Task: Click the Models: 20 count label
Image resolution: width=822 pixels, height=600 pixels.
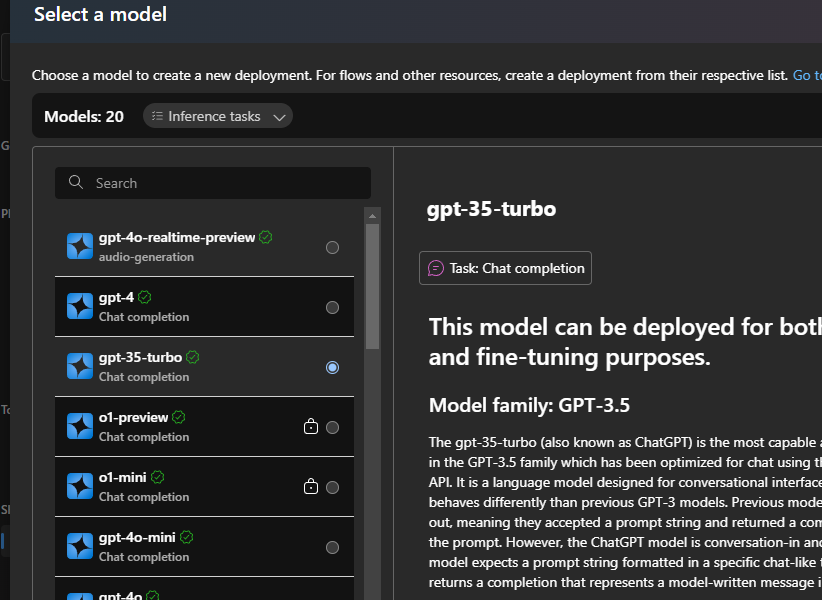Action: tap(84, 116)
